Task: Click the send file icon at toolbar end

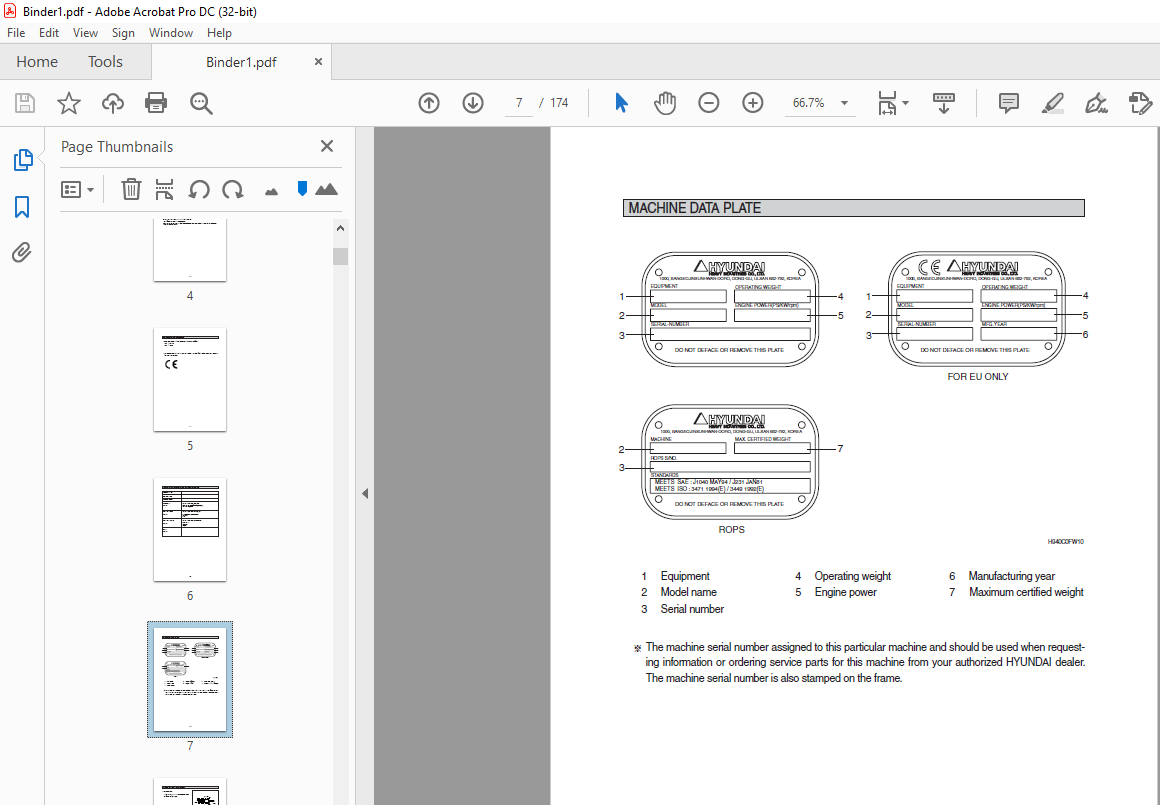Action: 1142,103
